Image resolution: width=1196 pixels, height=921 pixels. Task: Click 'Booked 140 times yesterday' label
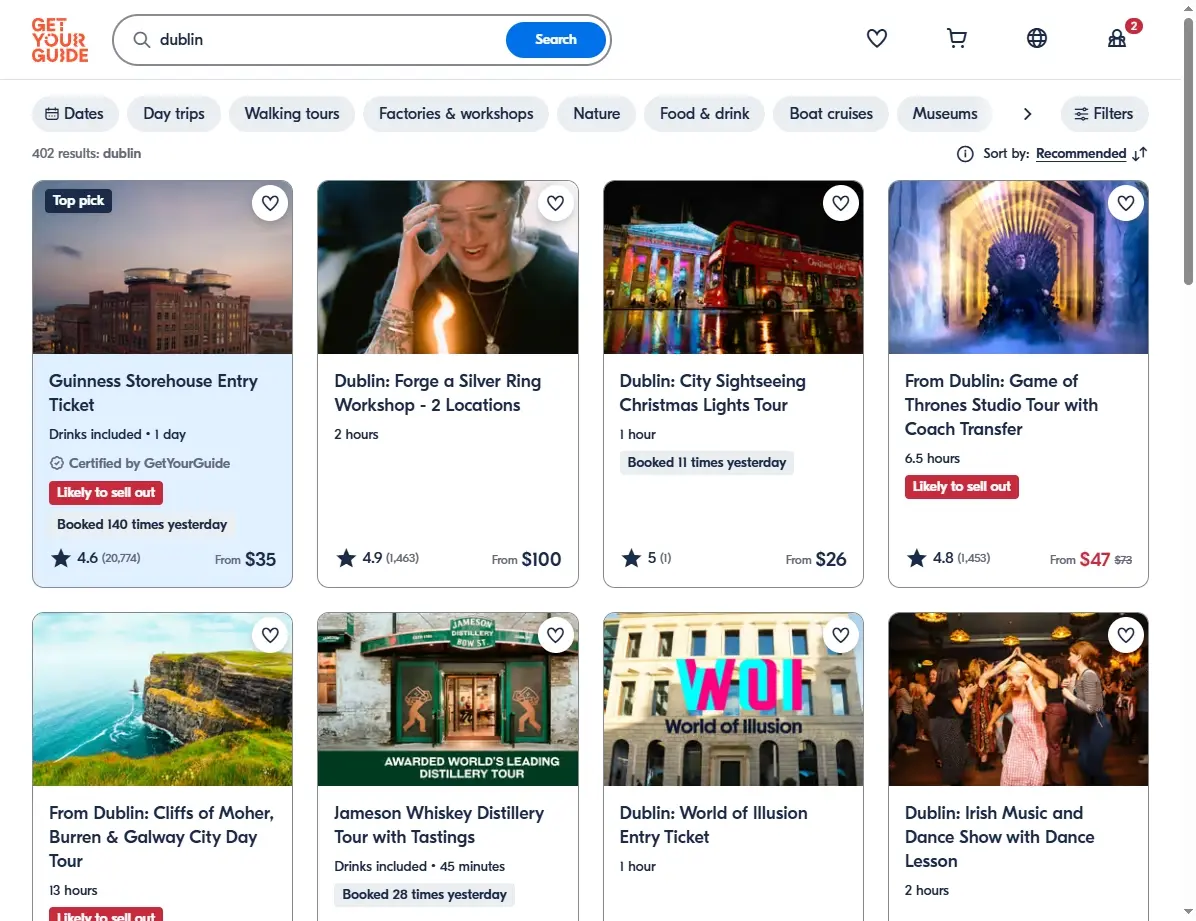coord(142,524)
